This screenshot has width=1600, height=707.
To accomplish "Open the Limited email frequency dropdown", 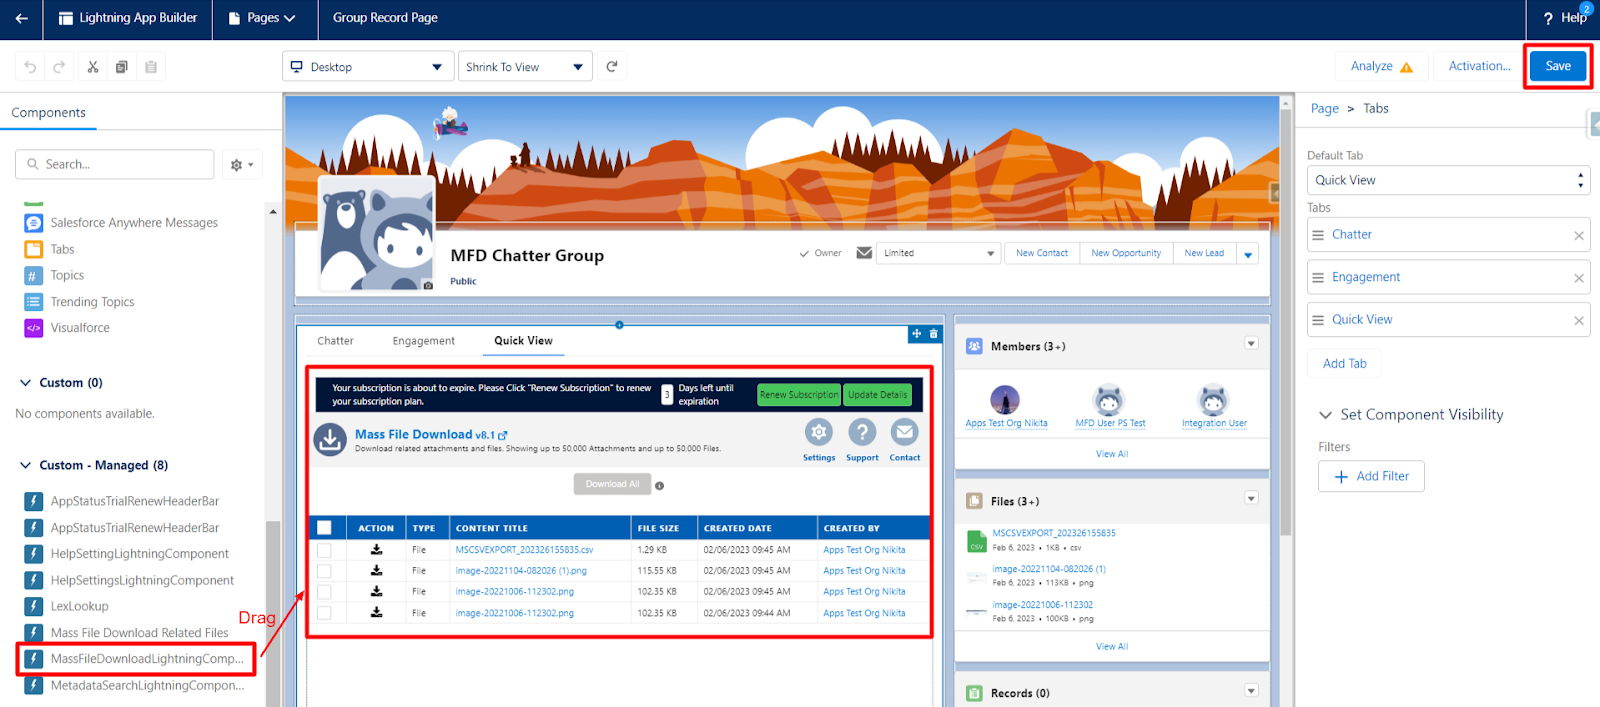I will pos(938,253).
